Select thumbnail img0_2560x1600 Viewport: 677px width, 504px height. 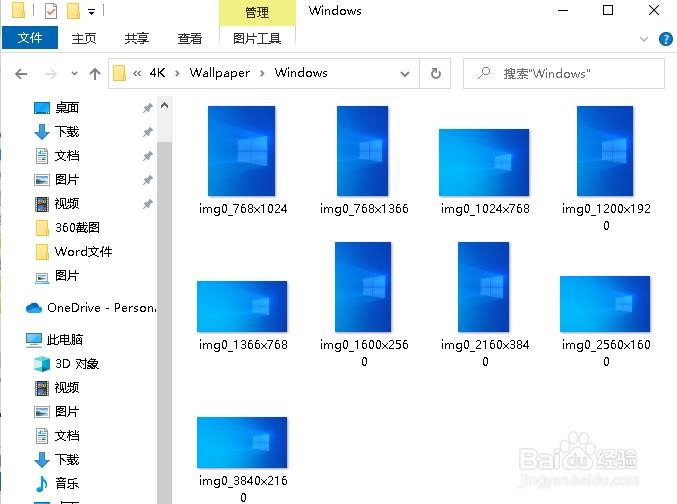(604, 304)
